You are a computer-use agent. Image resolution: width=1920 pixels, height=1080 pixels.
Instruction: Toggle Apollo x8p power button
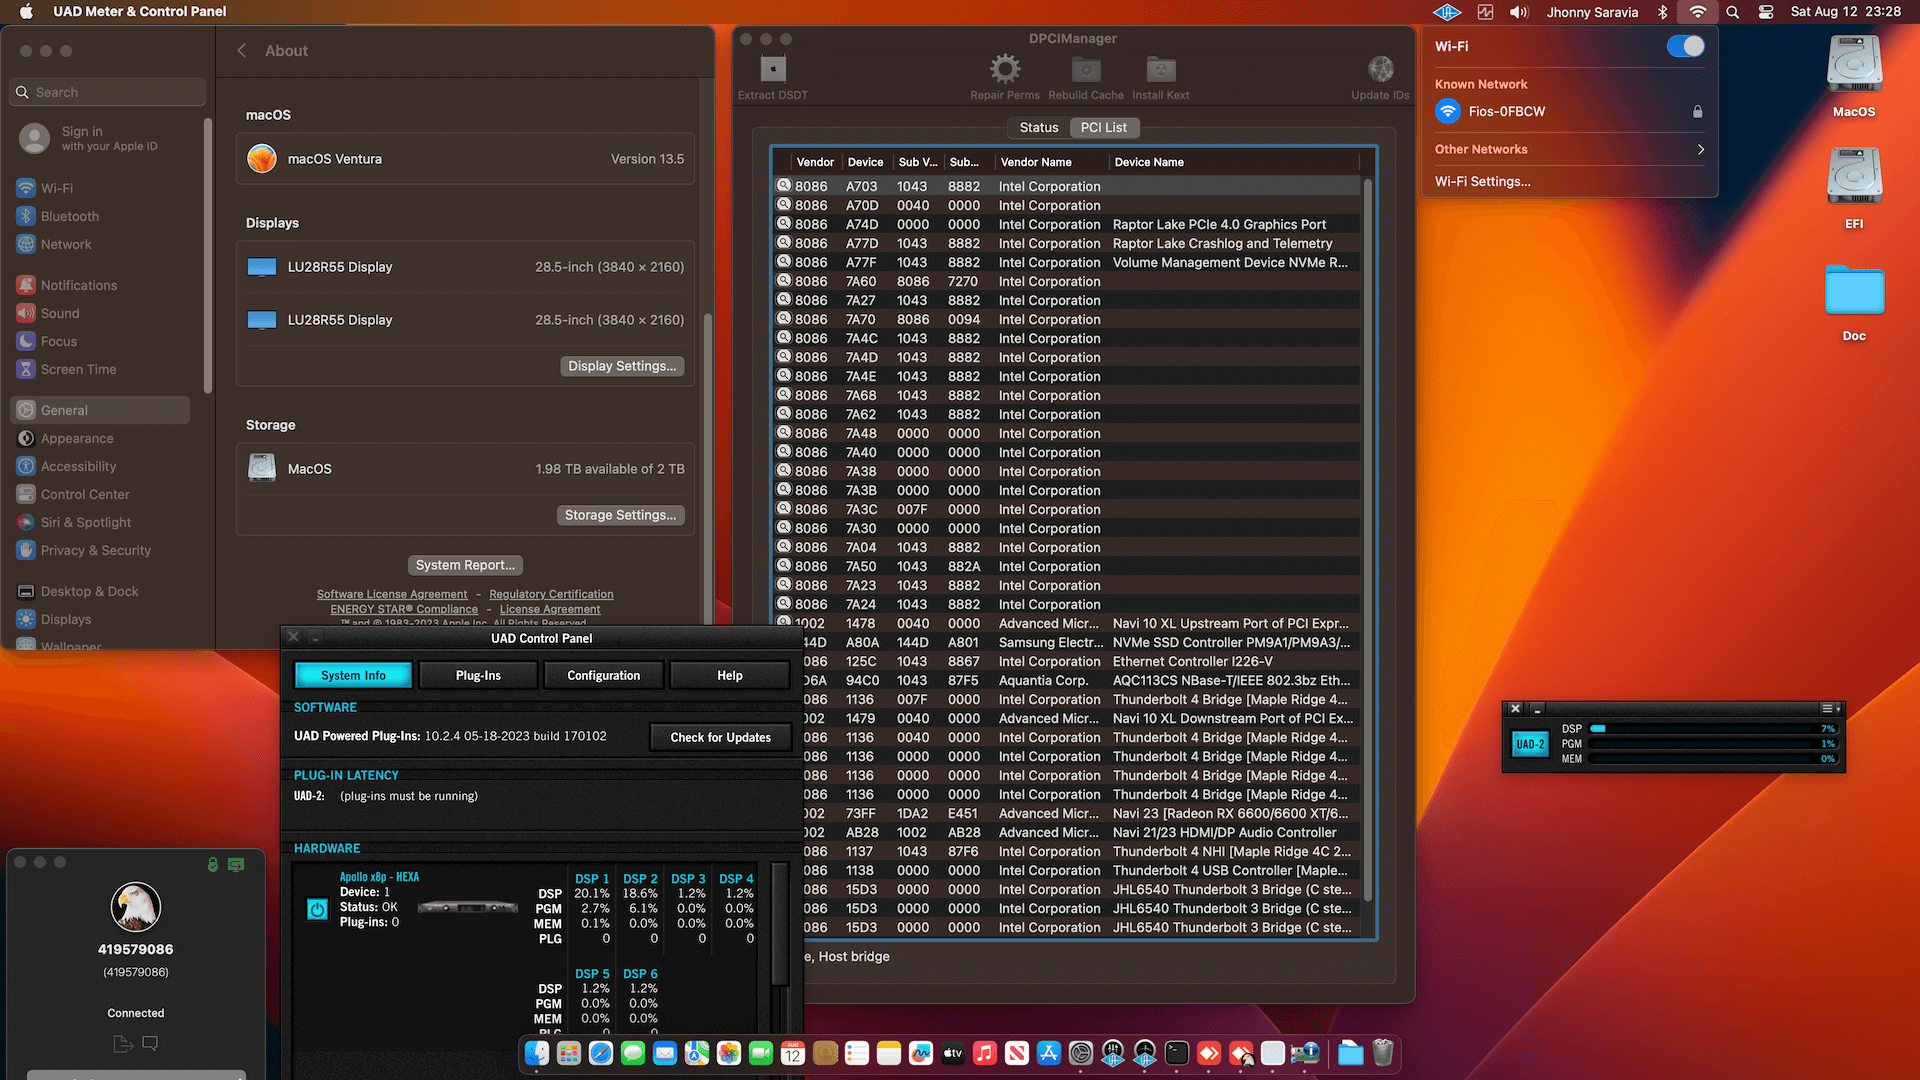pos(317,909)
